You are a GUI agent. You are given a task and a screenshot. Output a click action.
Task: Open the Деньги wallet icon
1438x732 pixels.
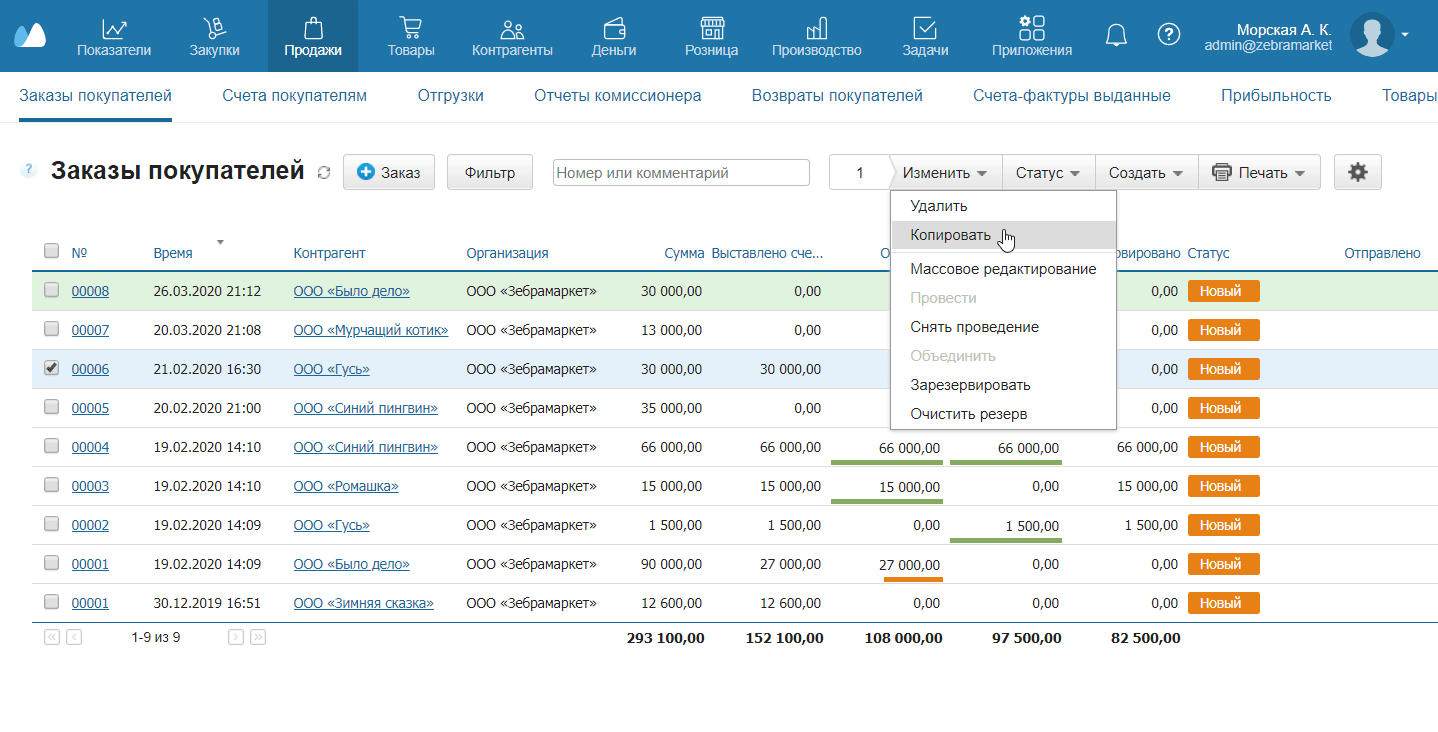[614, 28]
